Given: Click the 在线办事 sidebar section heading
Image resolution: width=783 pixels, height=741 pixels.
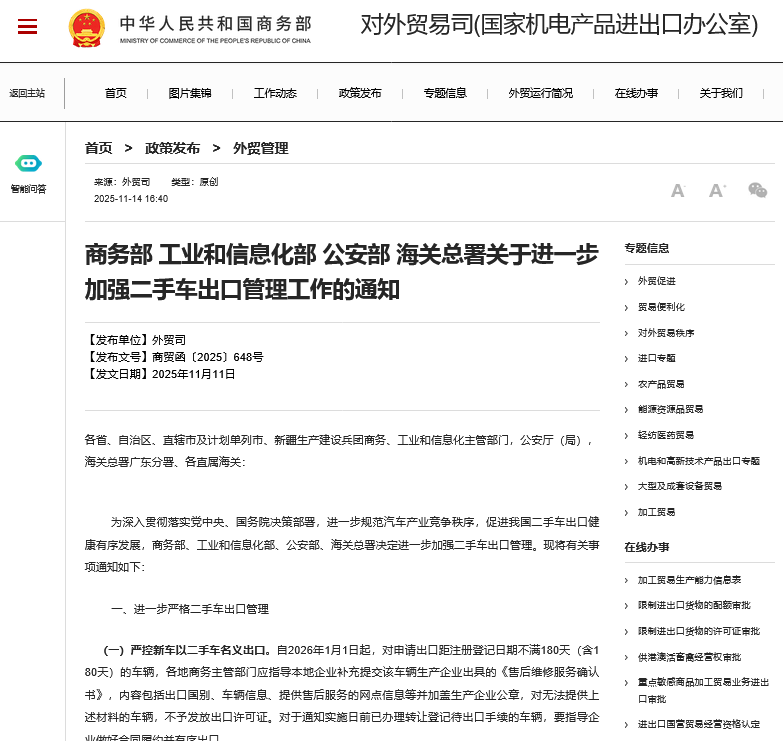Looking at the screenshot, I should tap(647, 547).
